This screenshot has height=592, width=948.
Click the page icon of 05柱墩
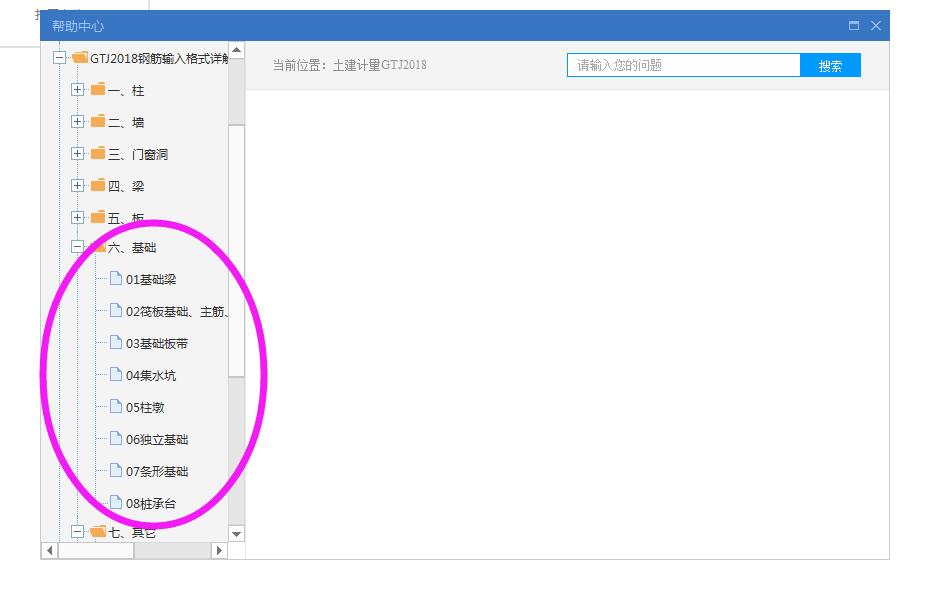coord(116,407)
